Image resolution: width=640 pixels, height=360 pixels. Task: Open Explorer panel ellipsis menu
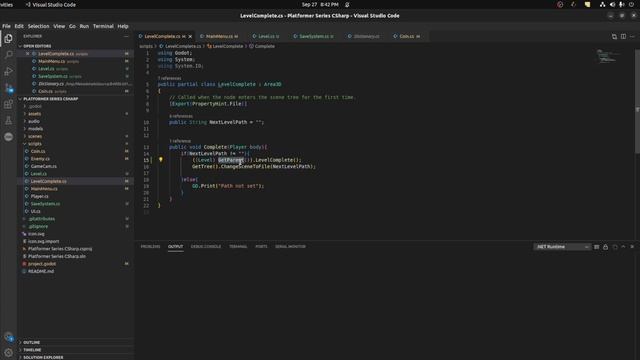[x=126, y=36]
